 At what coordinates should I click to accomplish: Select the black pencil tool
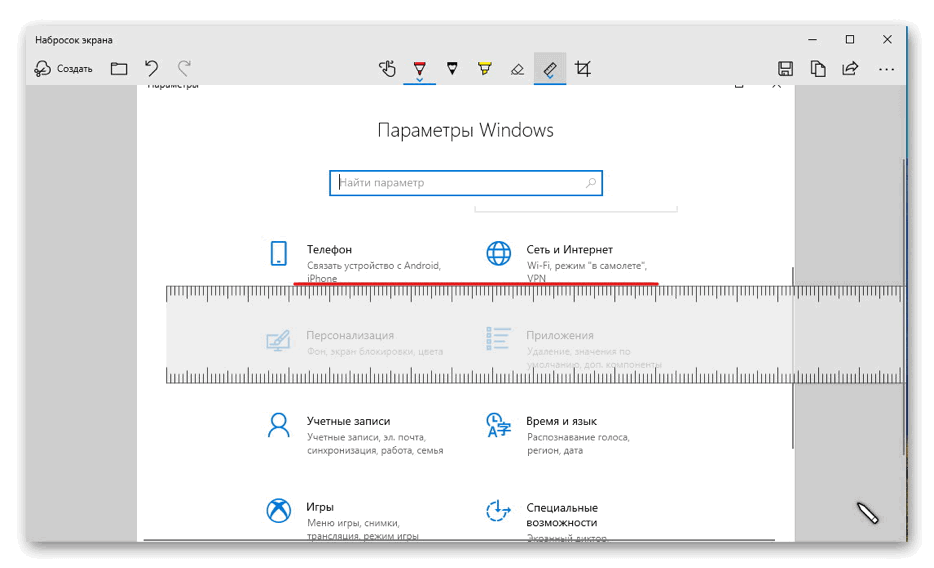click(452, 68)
